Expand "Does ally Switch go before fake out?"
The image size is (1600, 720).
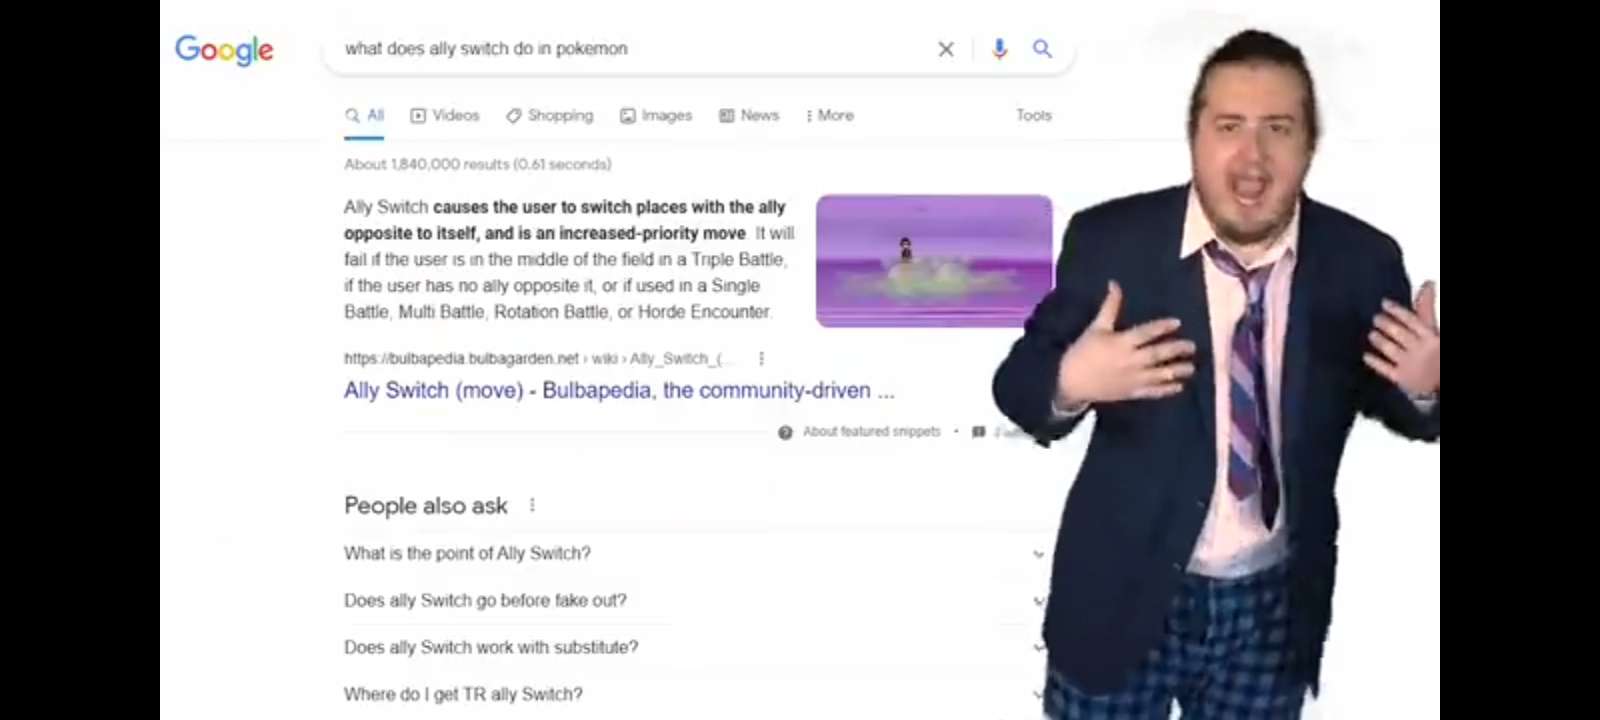[x=693, y=600]
